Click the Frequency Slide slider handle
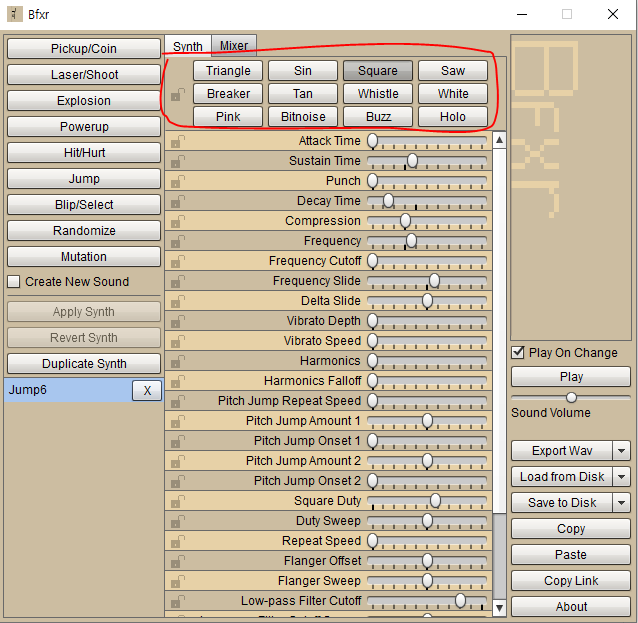638x623 pixels. pyautogui.click(x=434, y=280)
